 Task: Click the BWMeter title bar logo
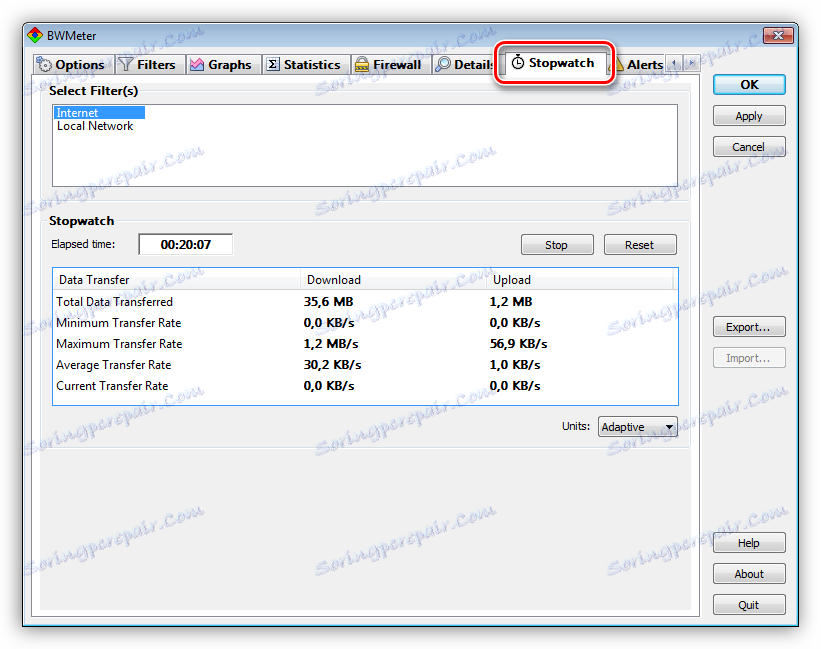click(35, 35)
